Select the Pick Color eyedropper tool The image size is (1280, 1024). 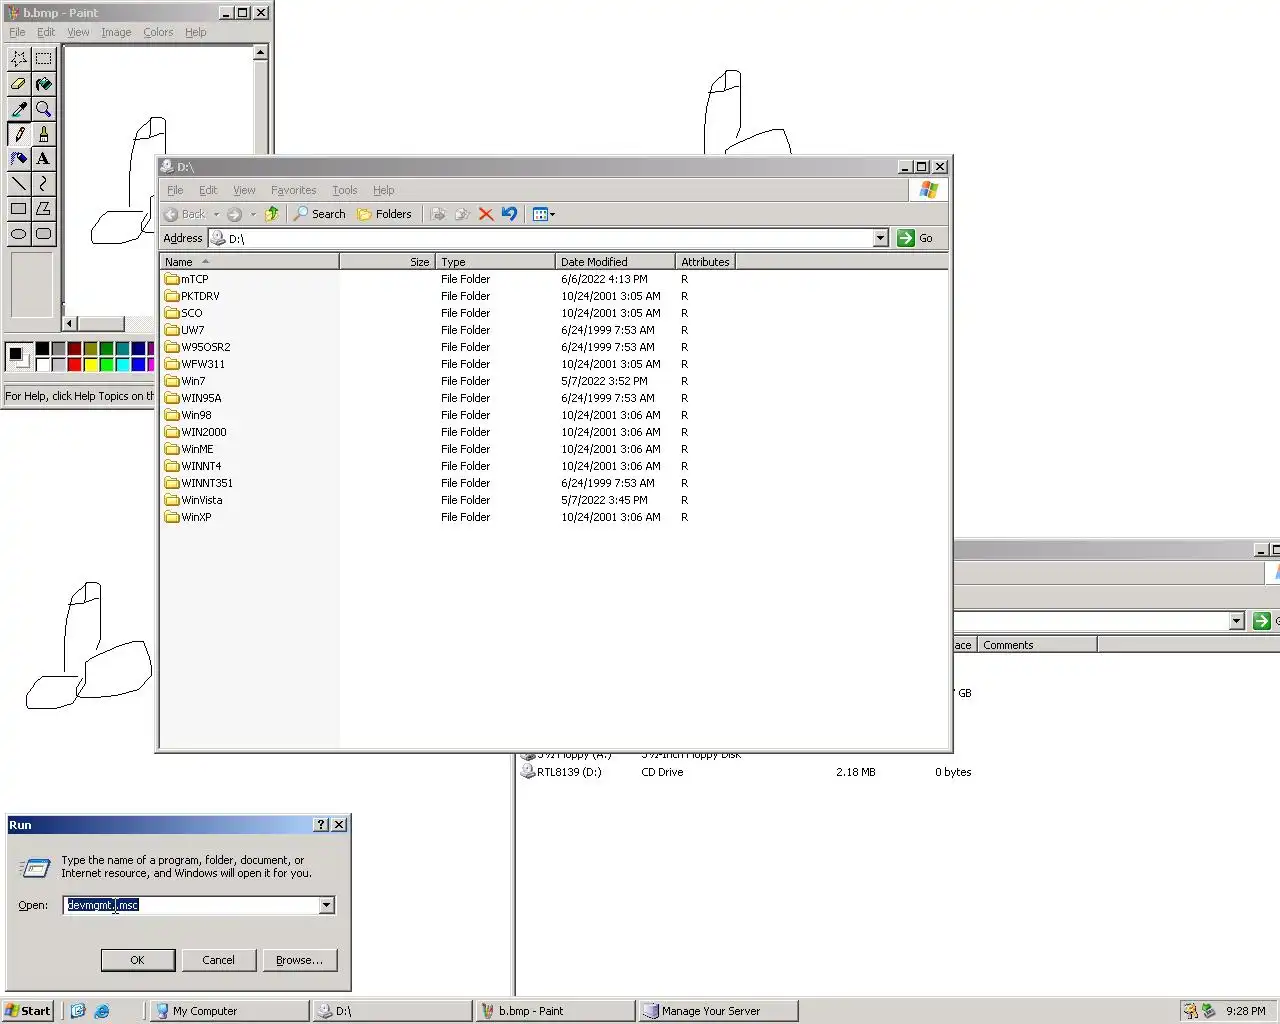pyautogui.click(x=19, y=109)
